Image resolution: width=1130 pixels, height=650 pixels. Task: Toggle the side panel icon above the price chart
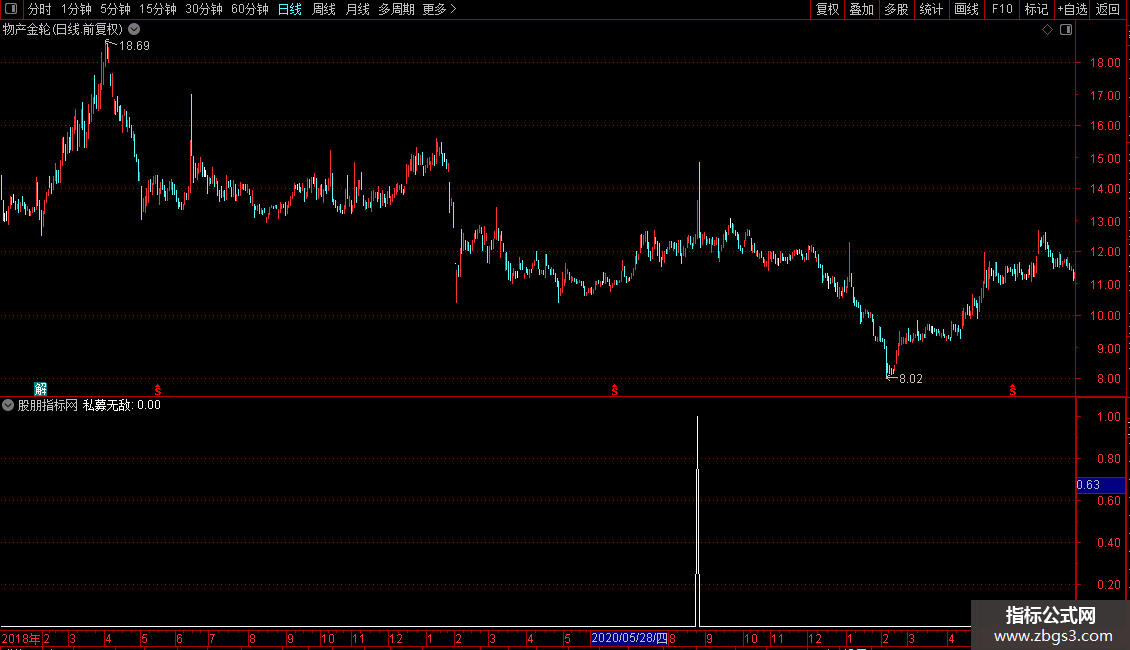1066,30
